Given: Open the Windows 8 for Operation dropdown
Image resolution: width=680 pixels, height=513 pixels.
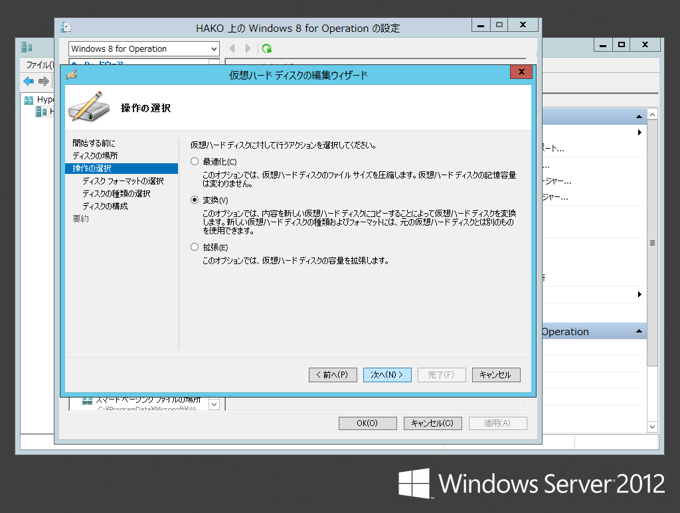Looking at the screenshot, I should 144,49.
